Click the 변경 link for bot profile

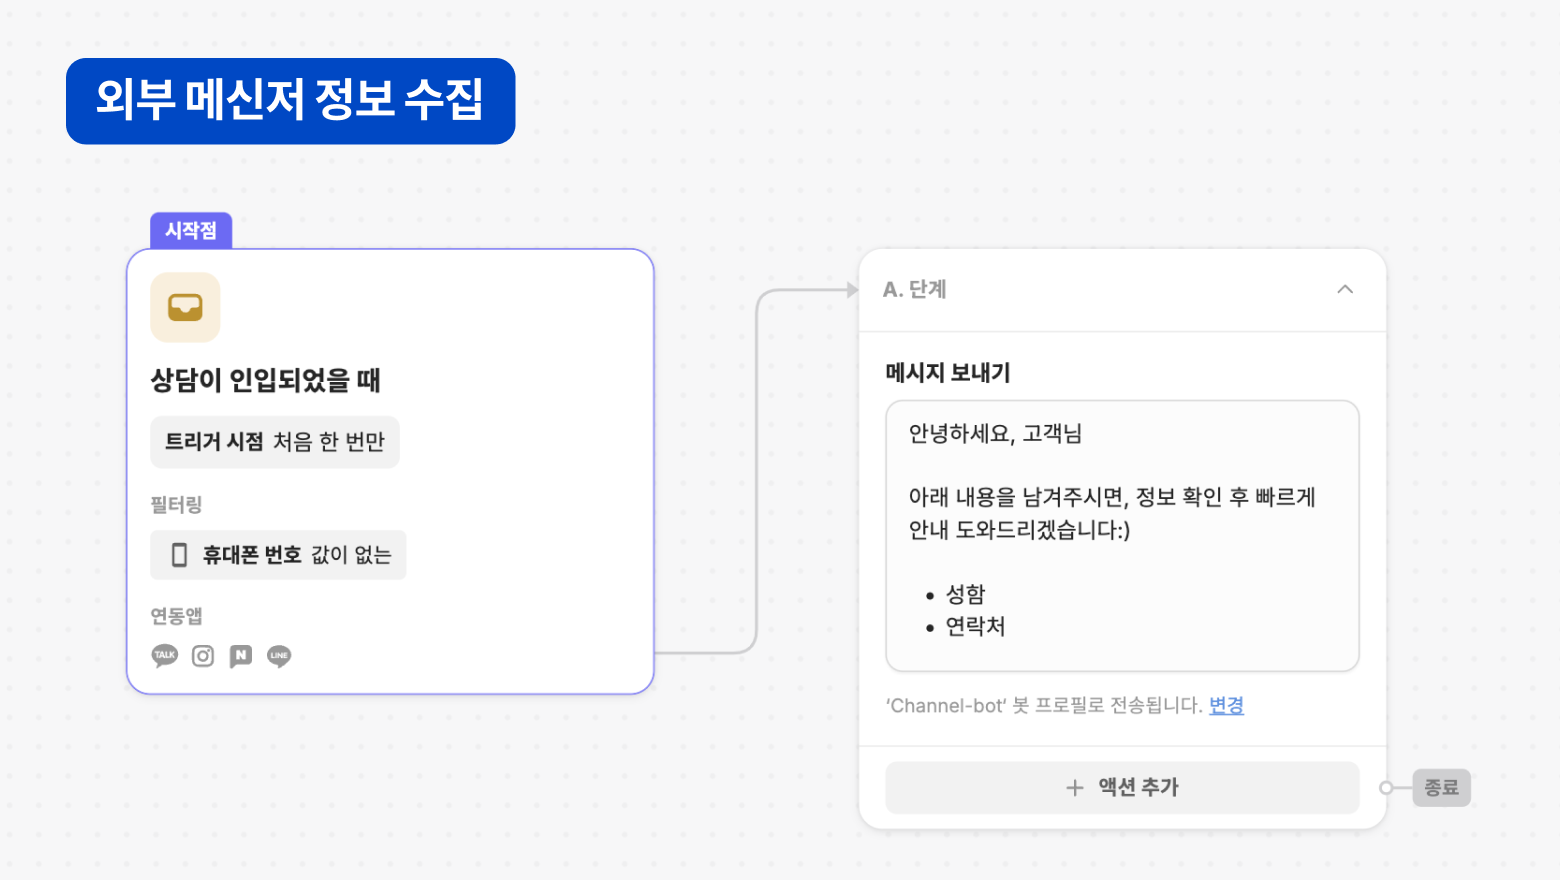[1226, 705]
